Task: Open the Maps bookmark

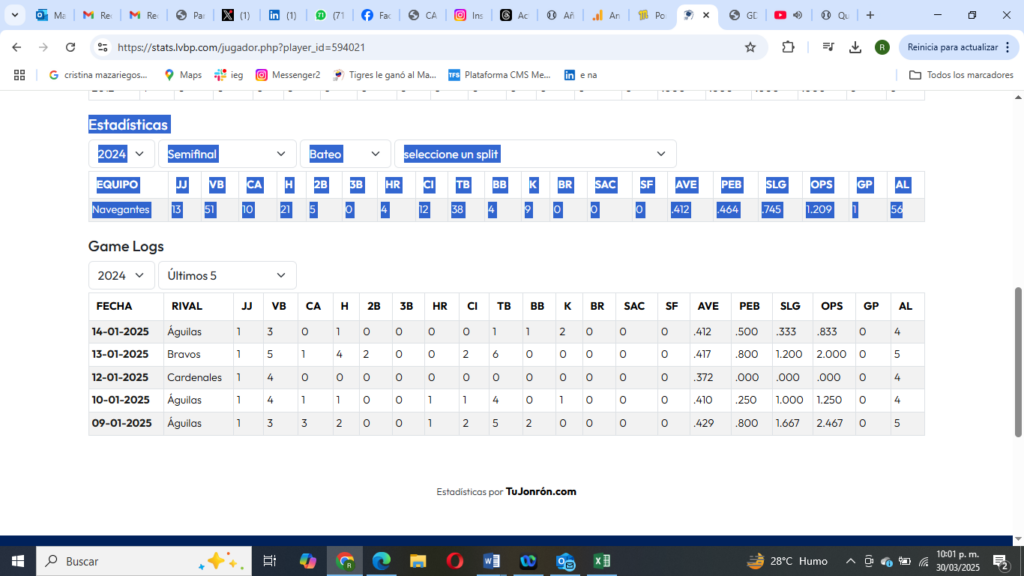Action: [182, 75]
